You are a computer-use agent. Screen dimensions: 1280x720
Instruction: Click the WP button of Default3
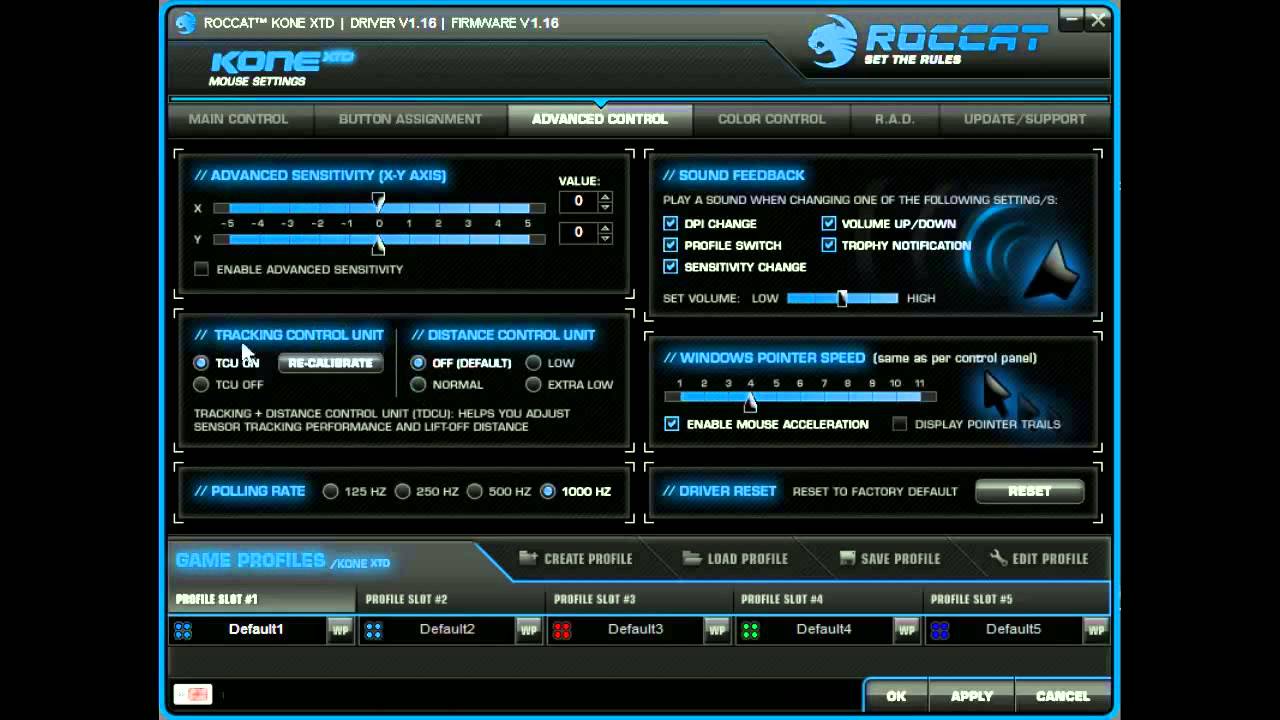717,630
